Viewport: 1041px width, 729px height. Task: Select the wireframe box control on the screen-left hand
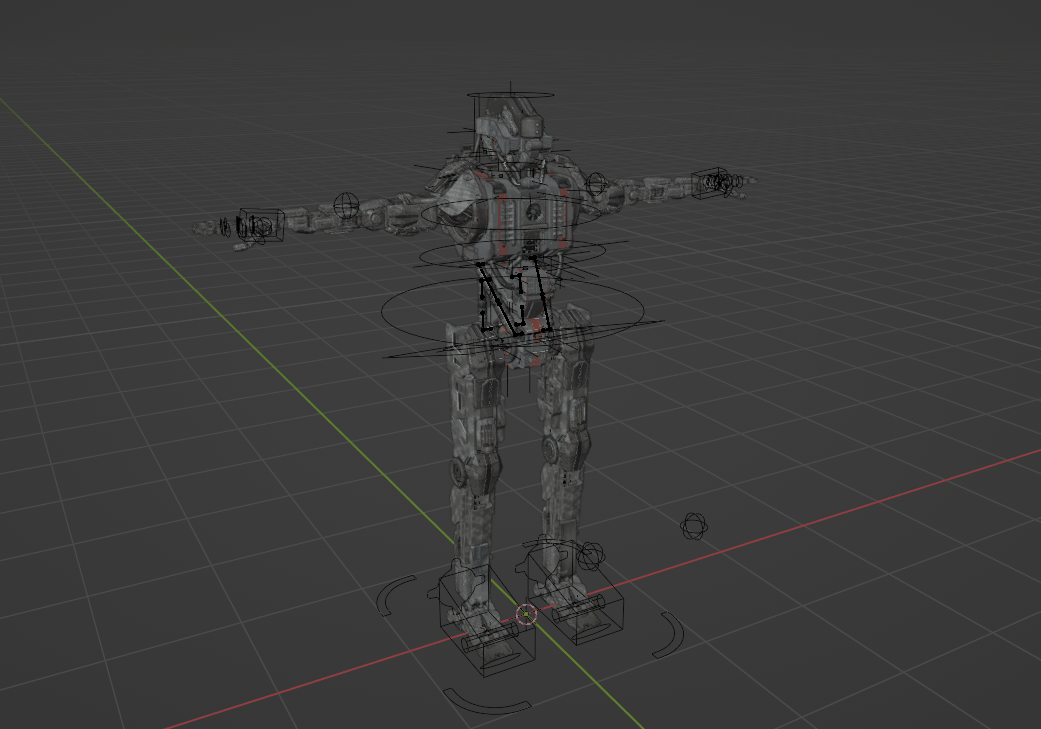[262, 226]
